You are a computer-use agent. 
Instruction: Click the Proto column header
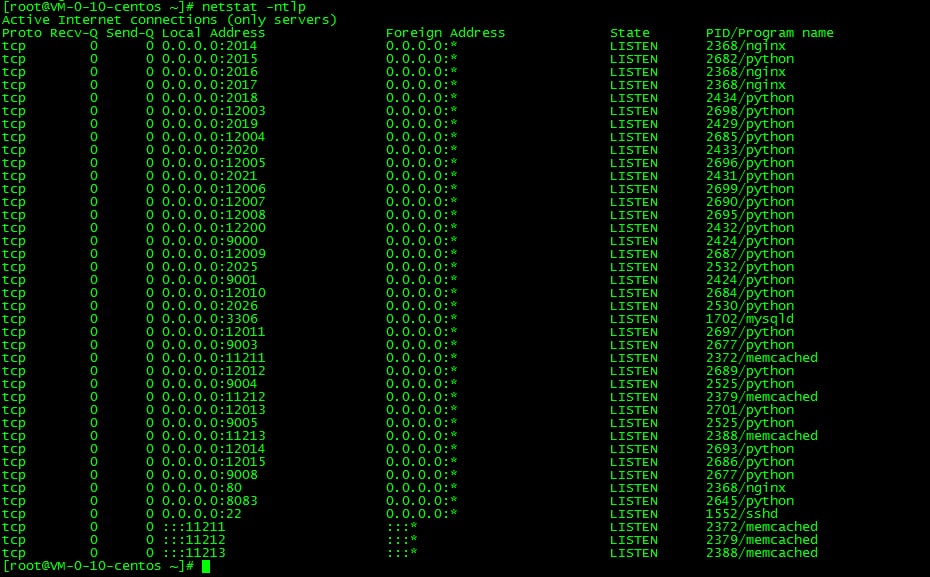[x=21, y=33]
